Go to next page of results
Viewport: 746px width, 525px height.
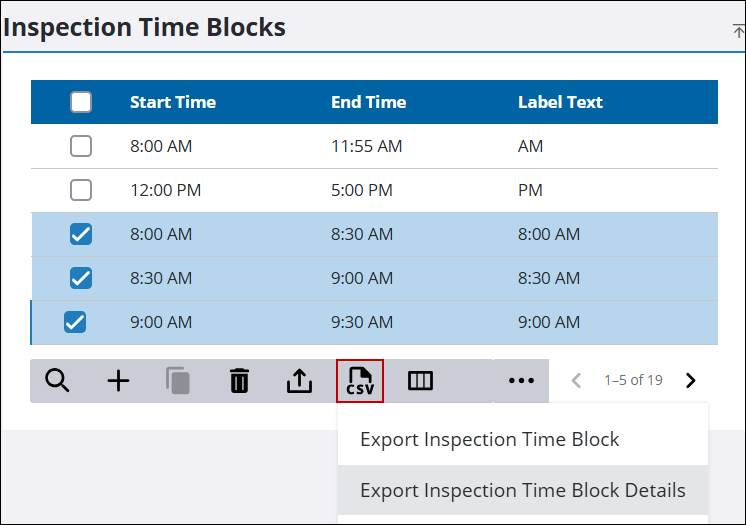click(690, 380)
